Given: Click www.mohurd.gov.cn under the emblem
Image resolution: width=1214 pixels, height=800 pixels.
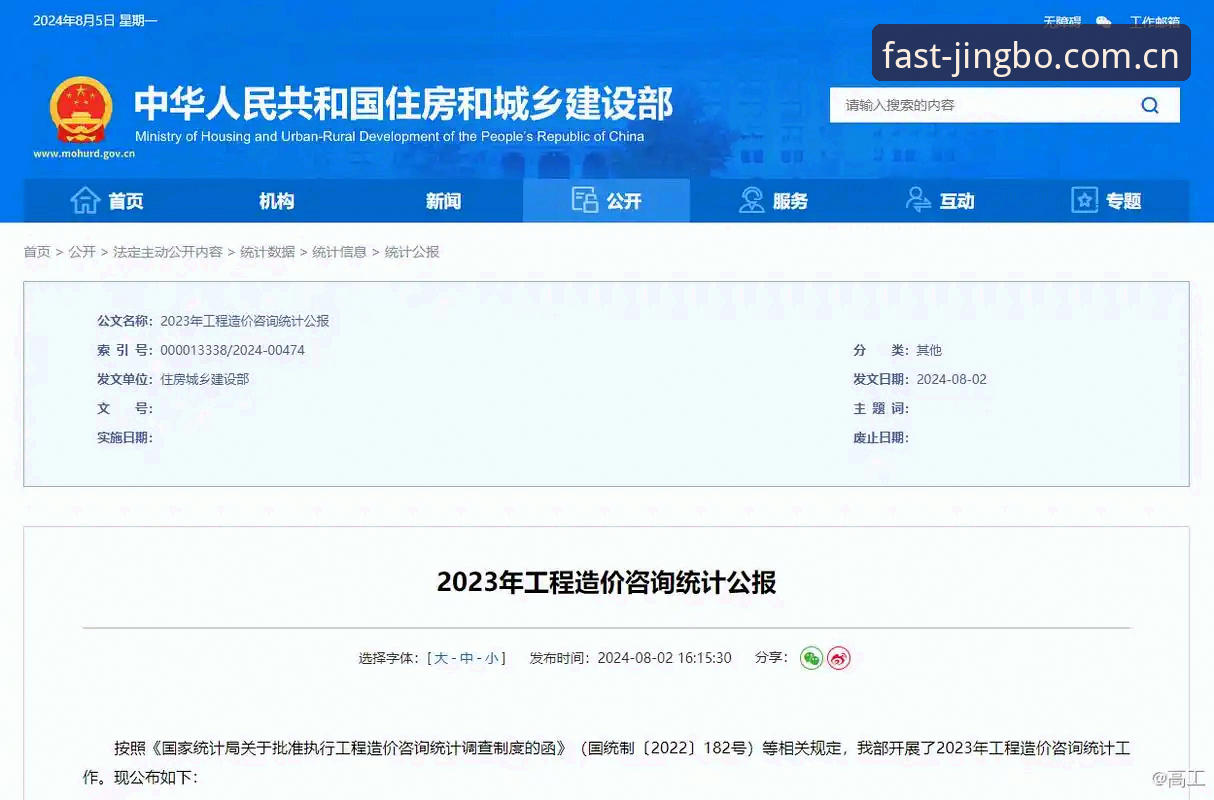Looking at the screenshot, I should pyautogui.click(x=84, y=154).
